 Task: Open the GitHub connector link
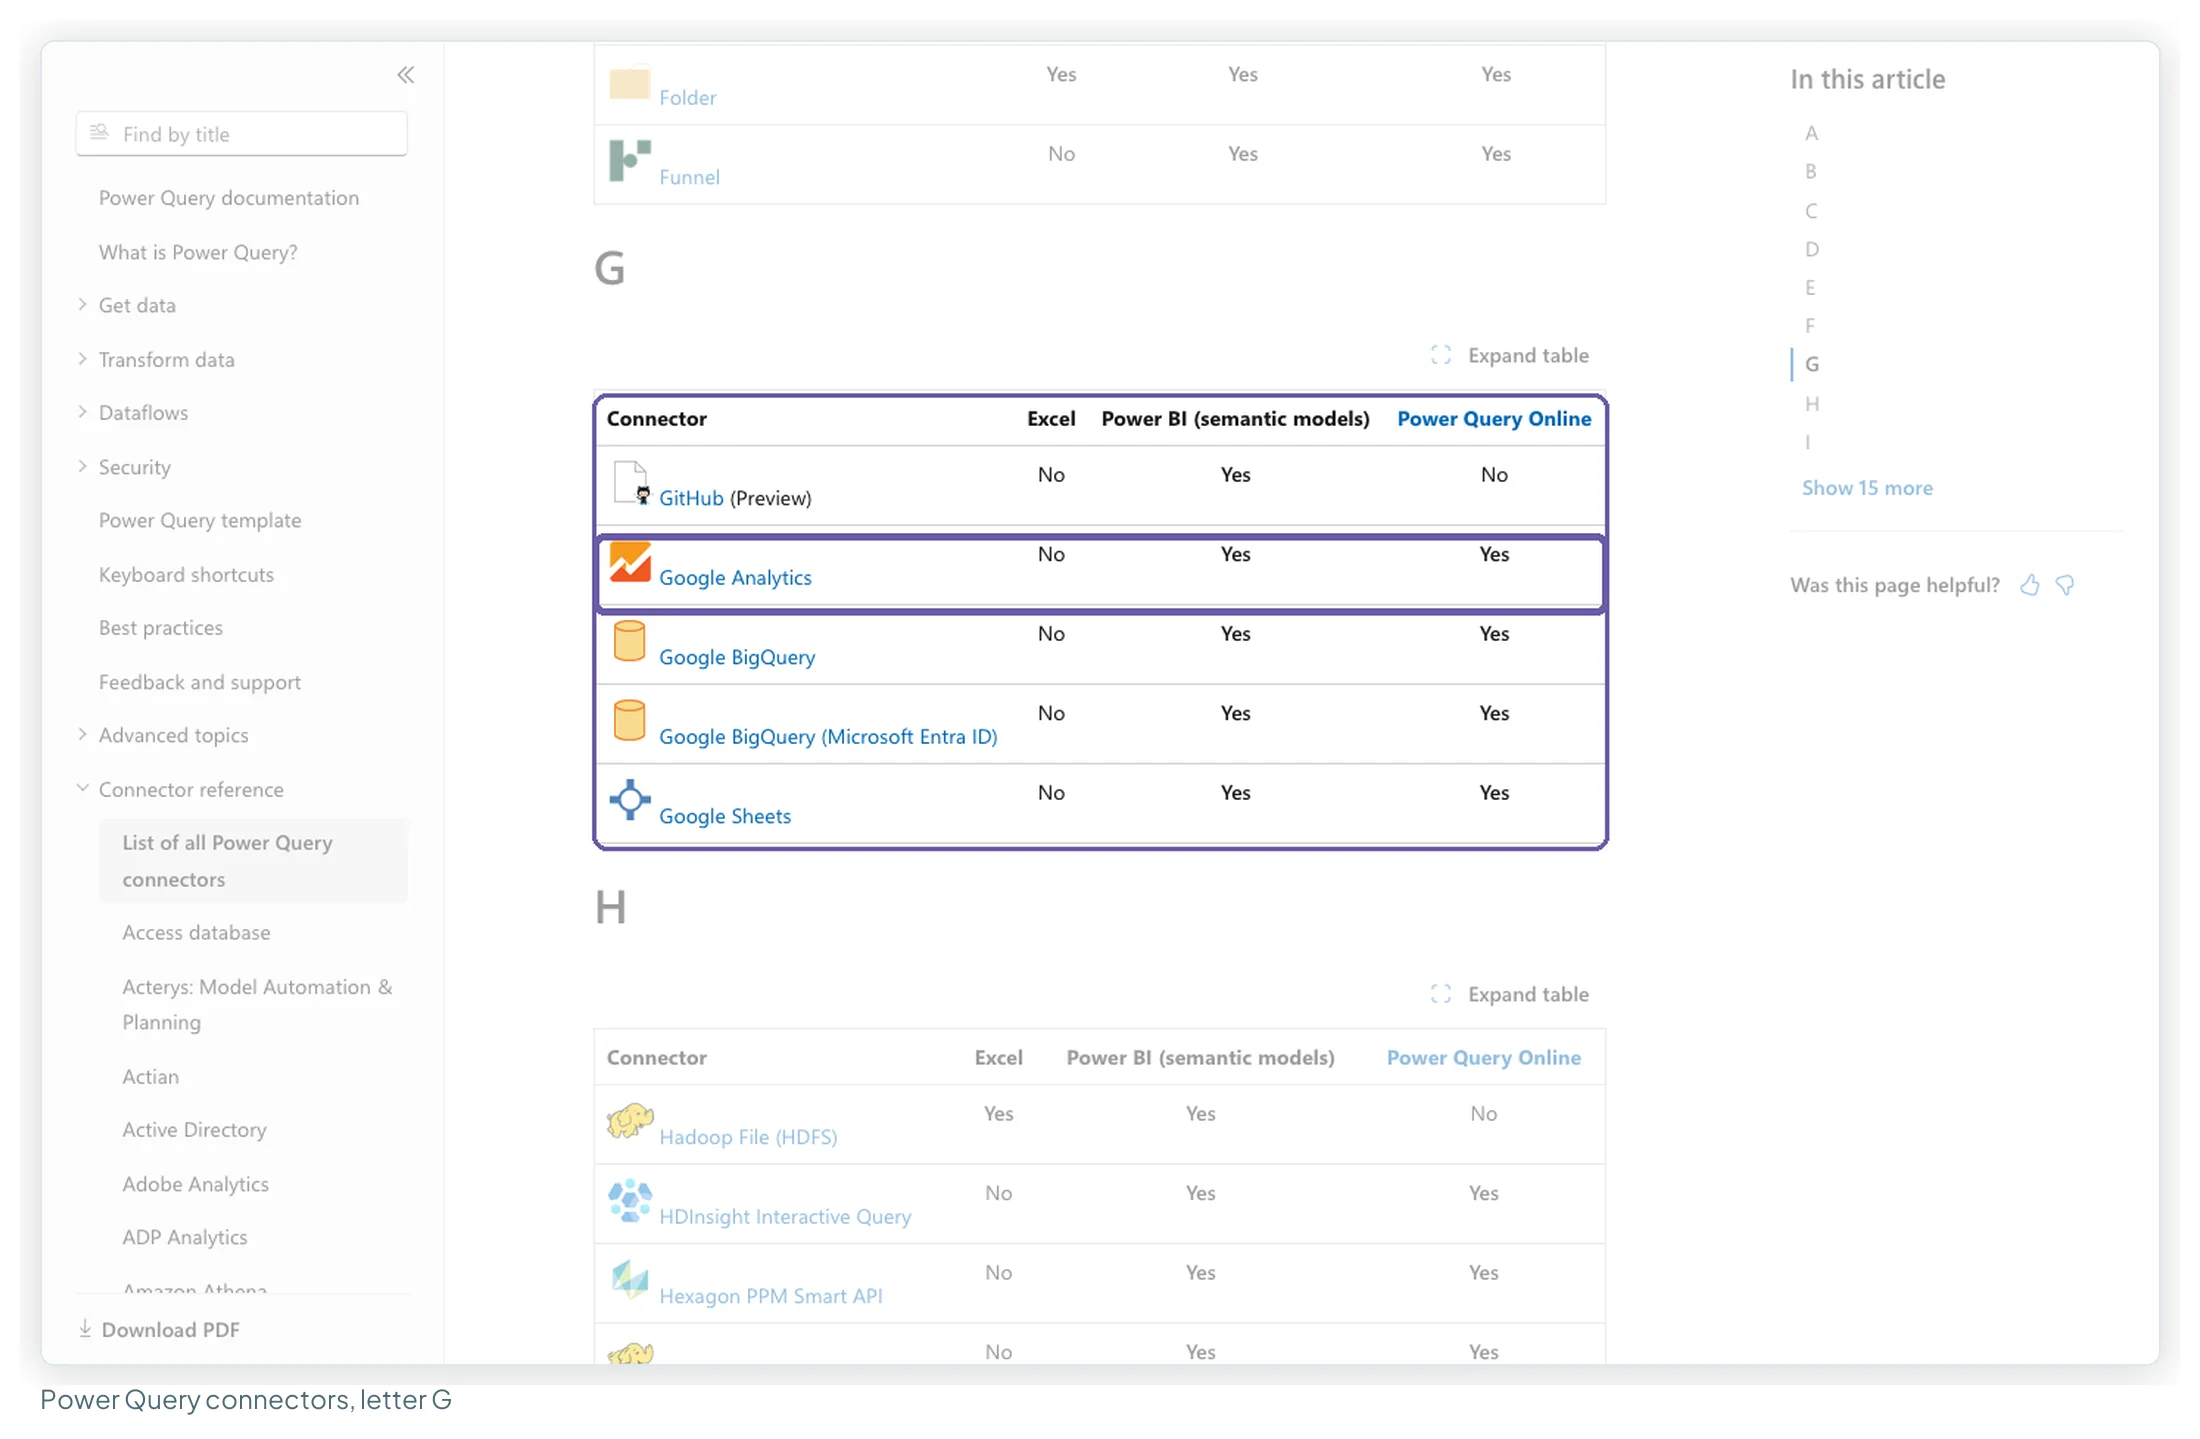691,498
